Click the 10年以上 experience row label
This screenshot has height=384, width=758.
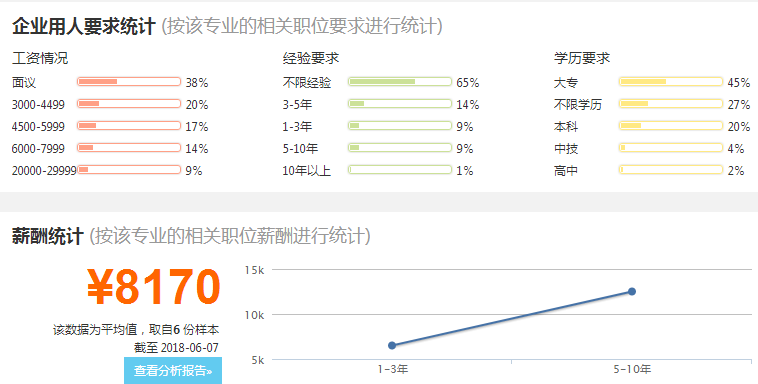307,171
